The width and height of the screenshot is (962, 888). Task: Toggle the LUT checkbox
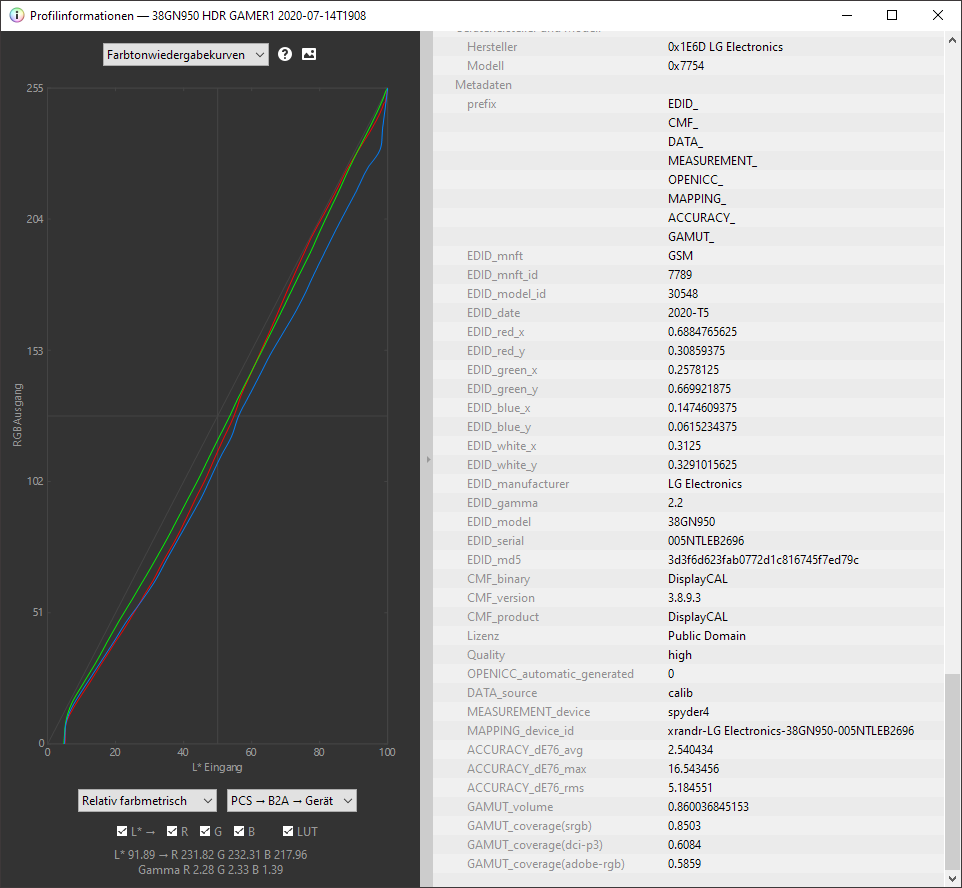point(288,832)
